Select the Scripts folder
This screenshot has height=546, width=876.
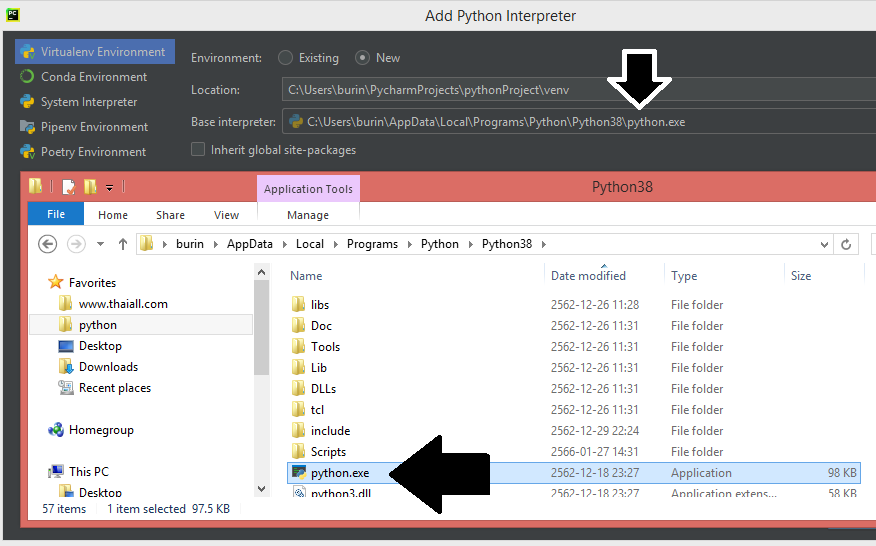tap(319, 452)
